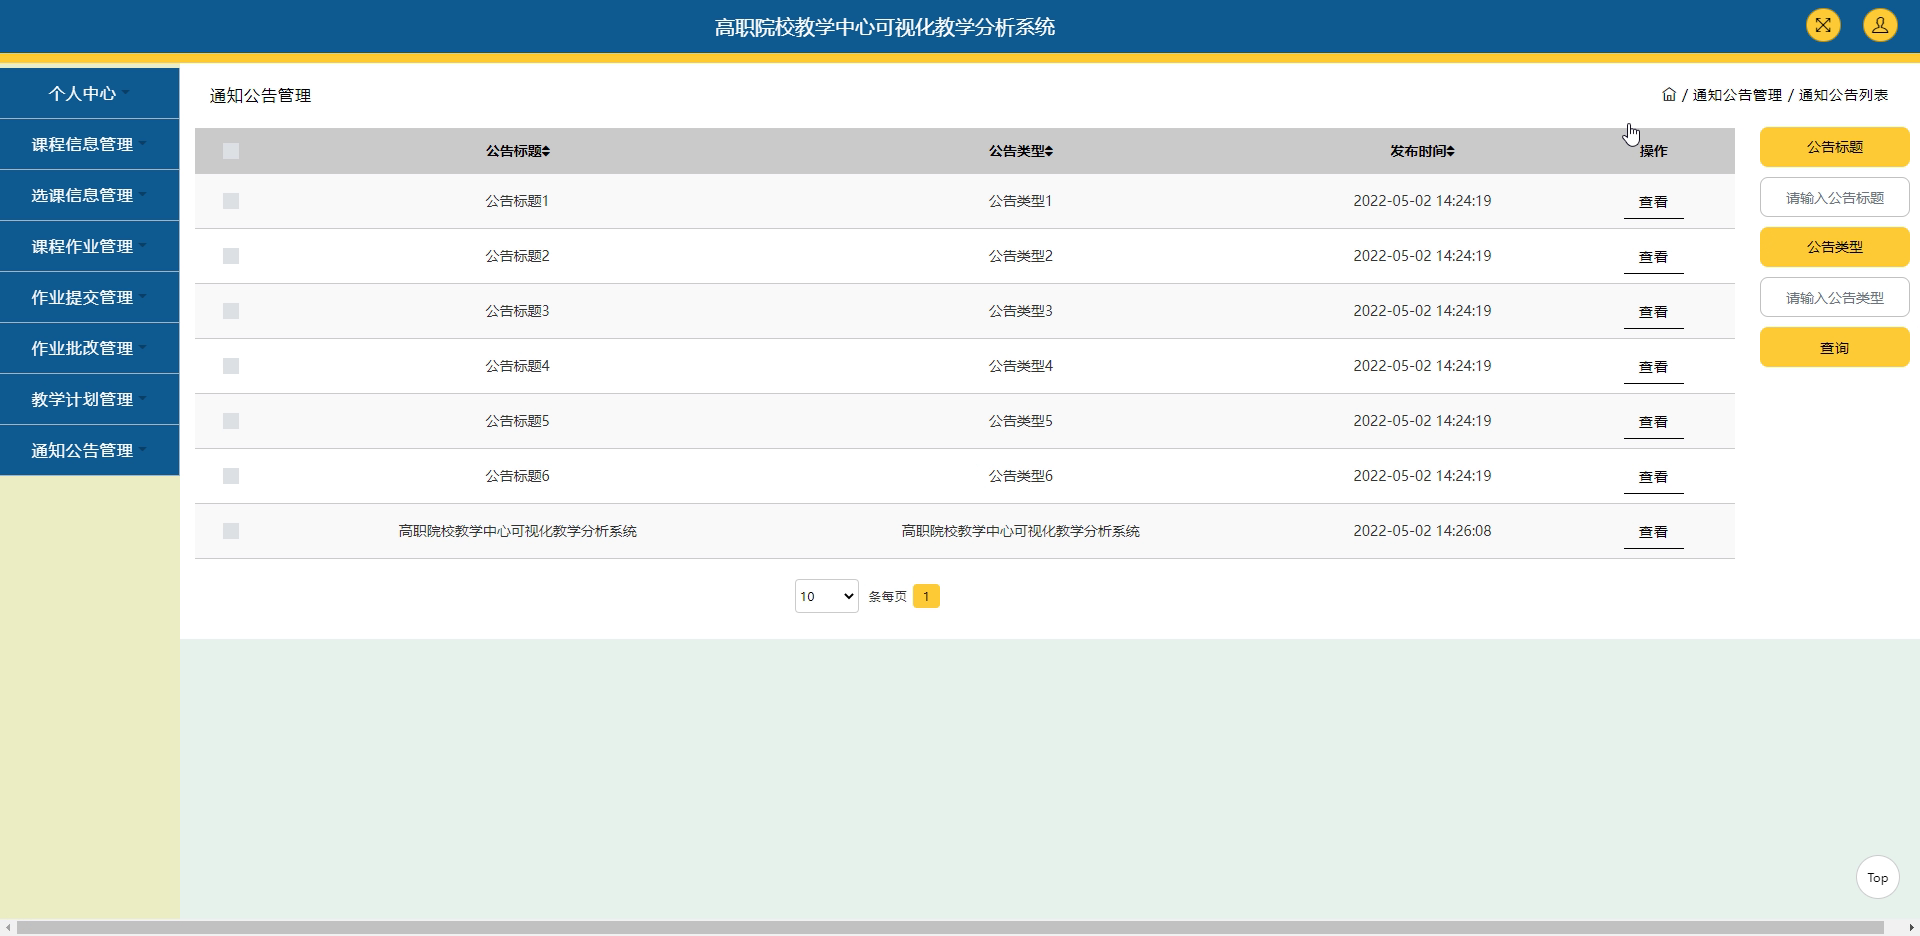Open the rows-per-page dropdown showing 10
This screenshot has height=936, width=1920.
(827, 596)
